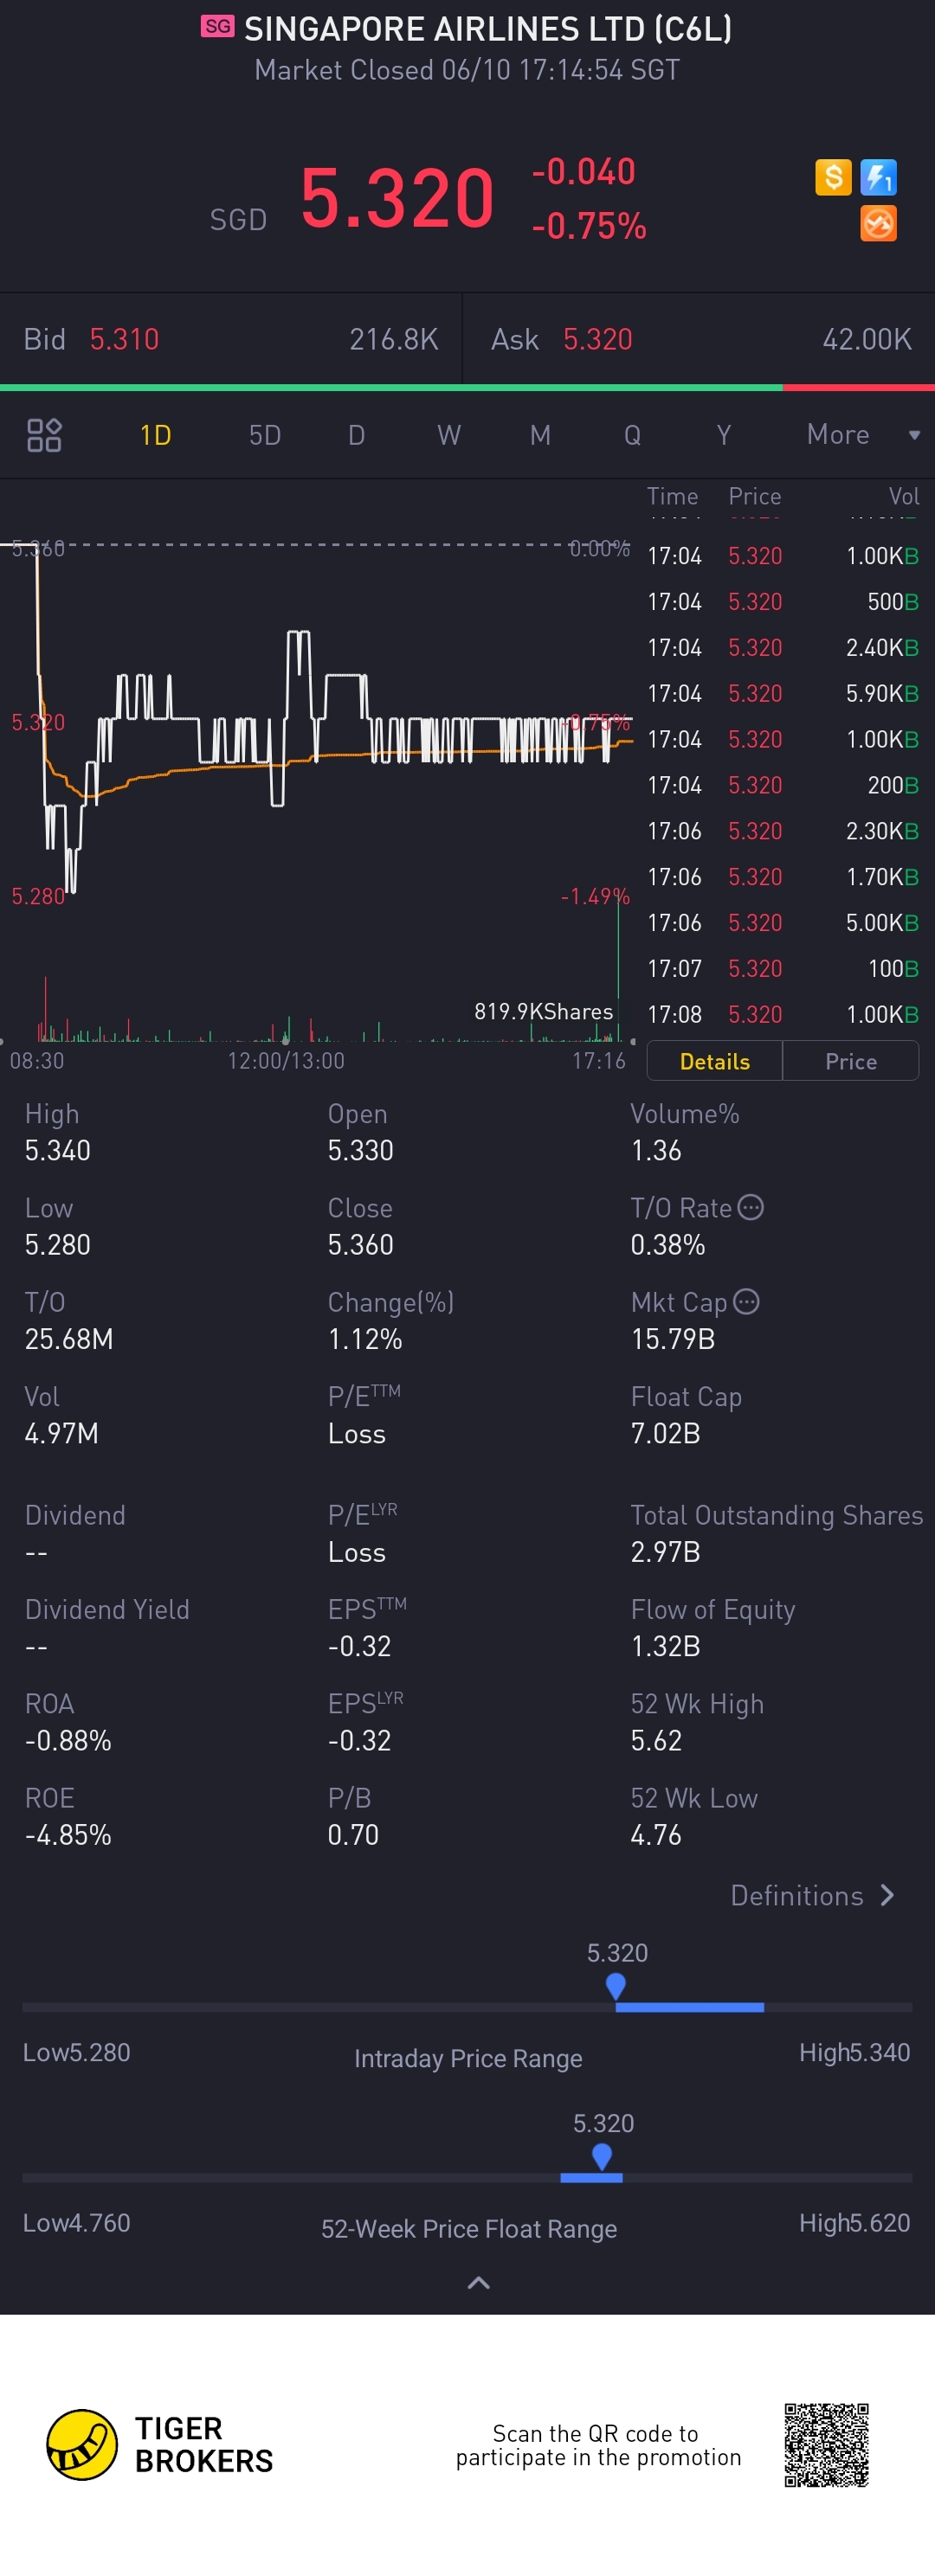The width and height of the screenshot is (935, 2576).
Task: Open the Mkt Cap info bubble
Action: (x=746, y=1301)
